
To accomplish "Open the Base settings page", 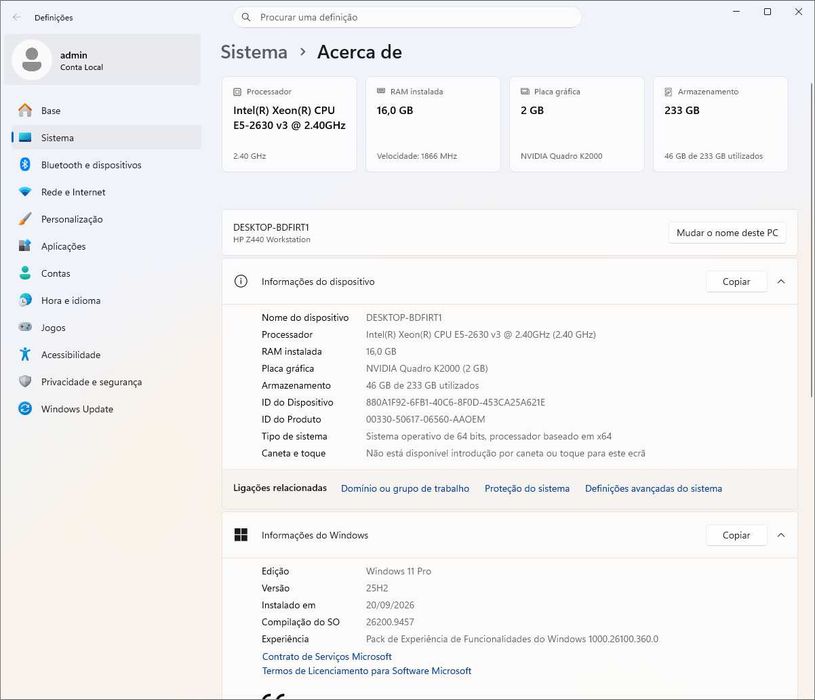I will tap(106, 110).
